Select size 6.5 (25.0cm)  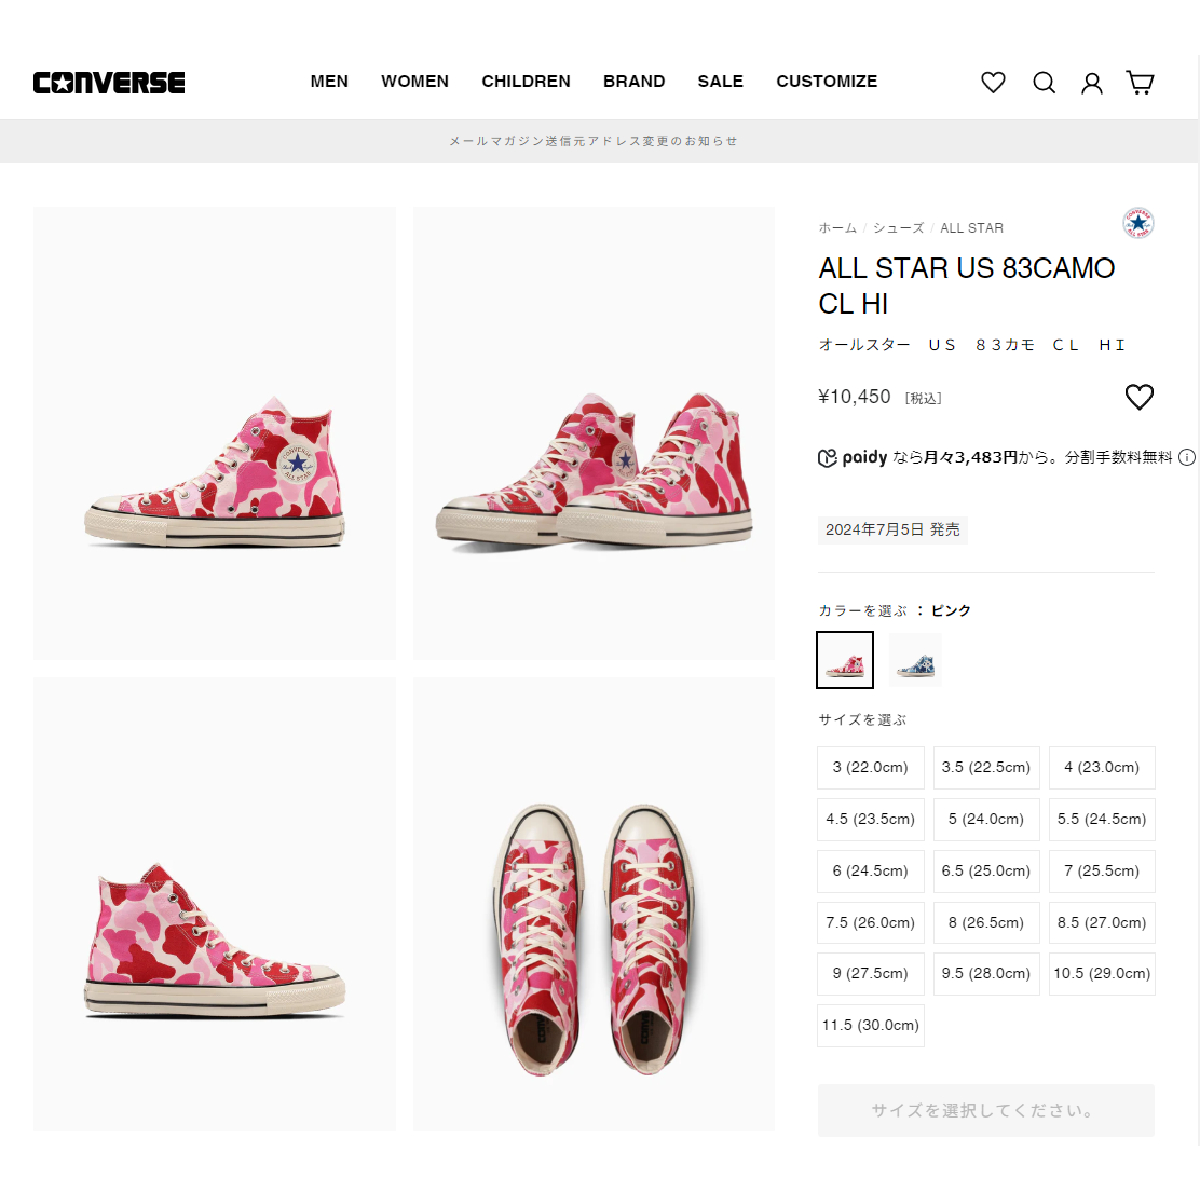[x=986, y=871]
